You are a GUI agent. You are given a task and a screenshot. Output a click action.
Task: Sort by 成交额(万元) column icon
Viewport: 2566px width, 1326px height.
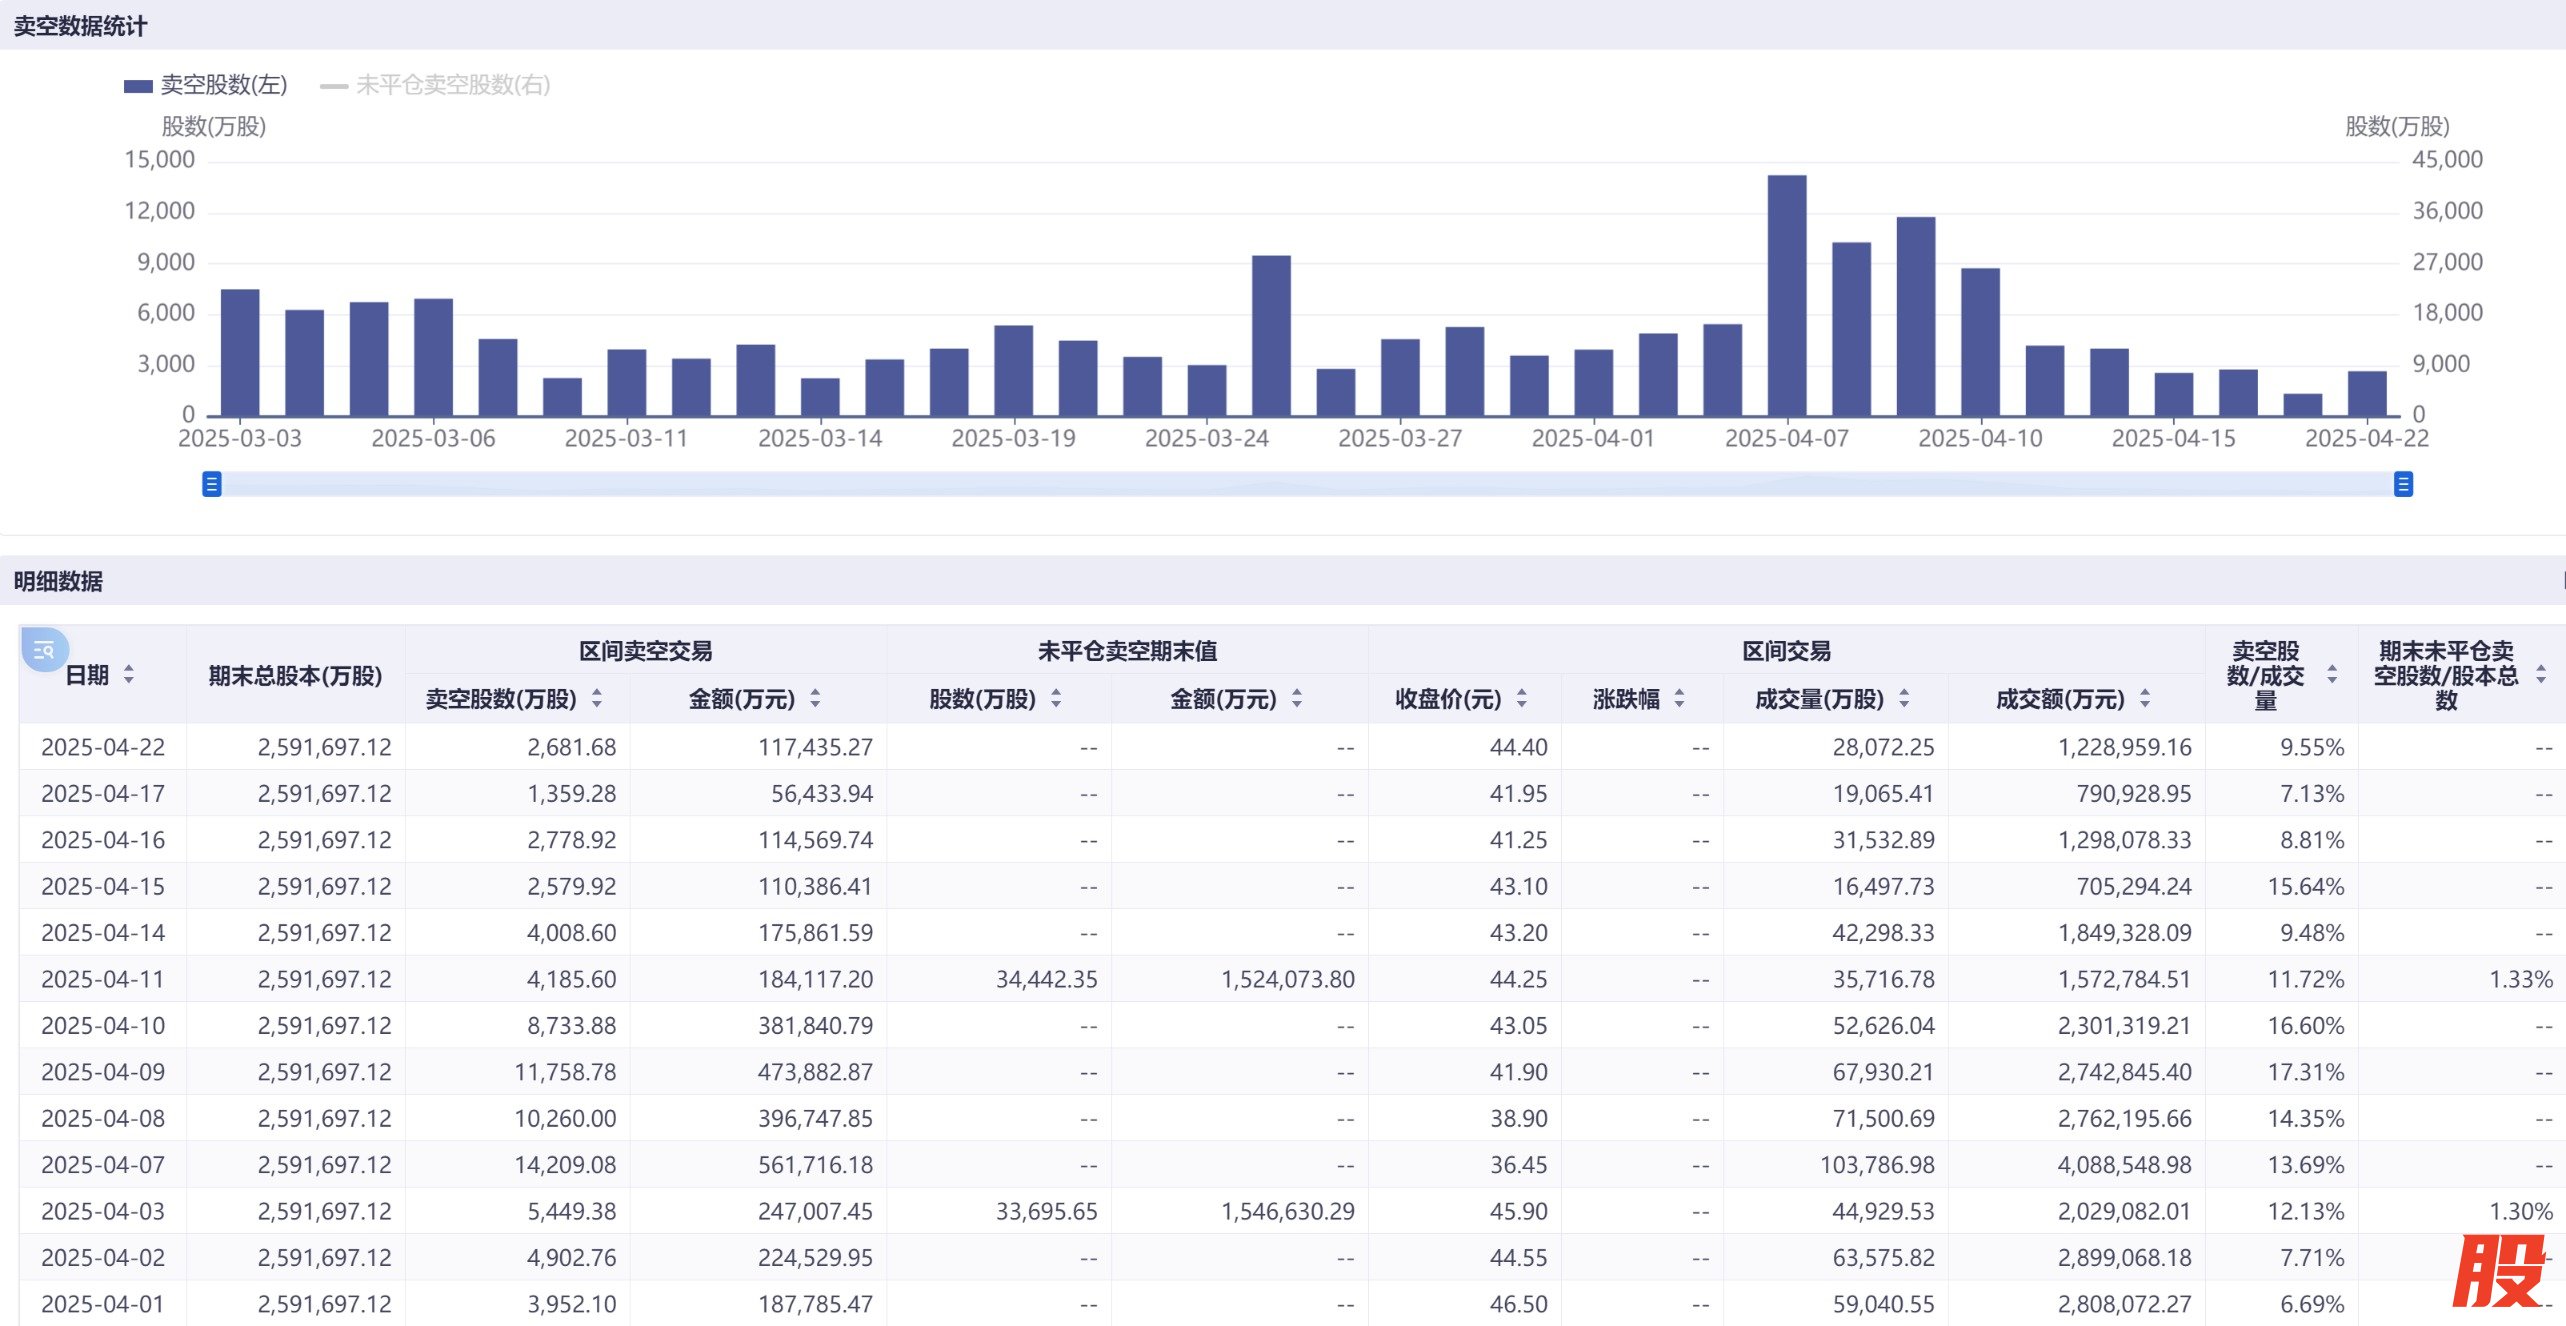click(2145, 699)
